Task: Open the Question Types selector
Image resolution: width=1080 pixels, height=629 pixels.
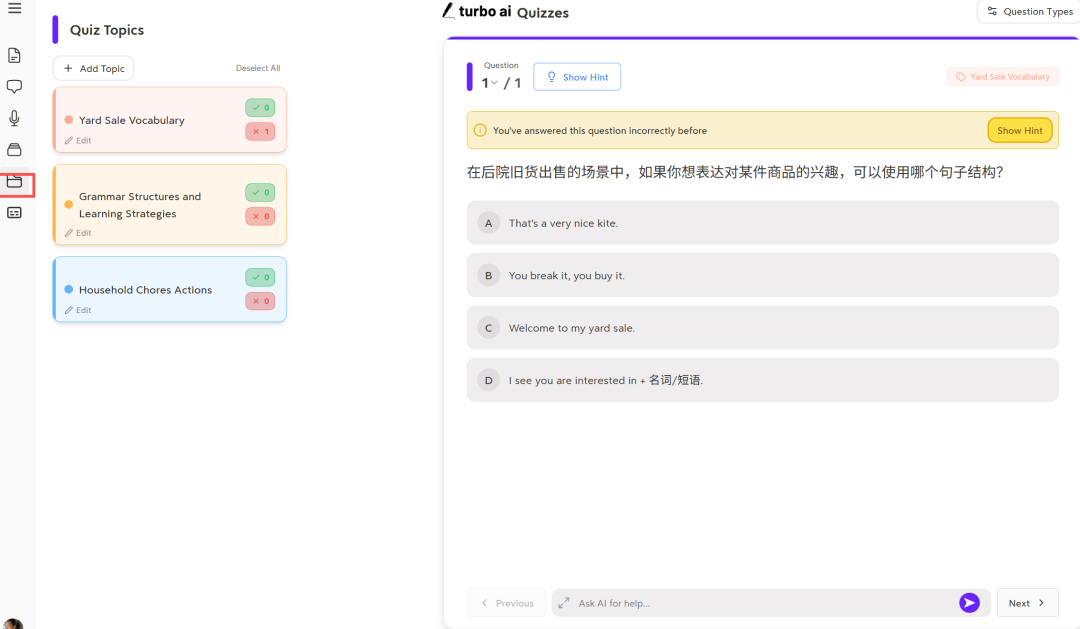Action: [1029, 11]
